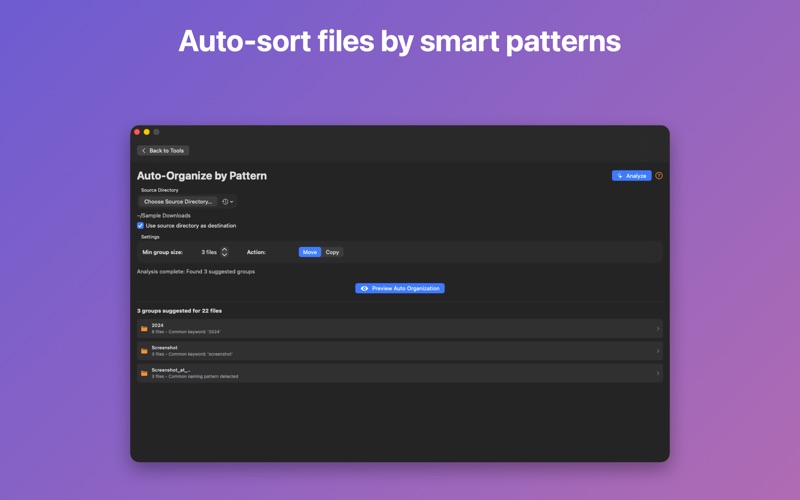This screenshot has width=800, height=500.
Task: Click the Analysis complete status text
Action: 196,271
